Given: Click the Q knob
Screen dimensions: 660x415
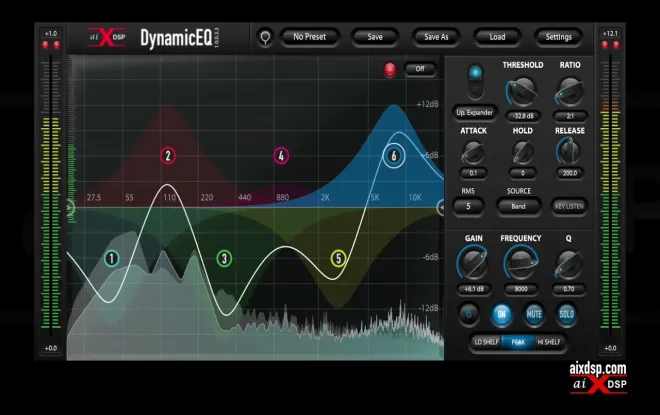Looking at the screenshot, I should 569,264.
